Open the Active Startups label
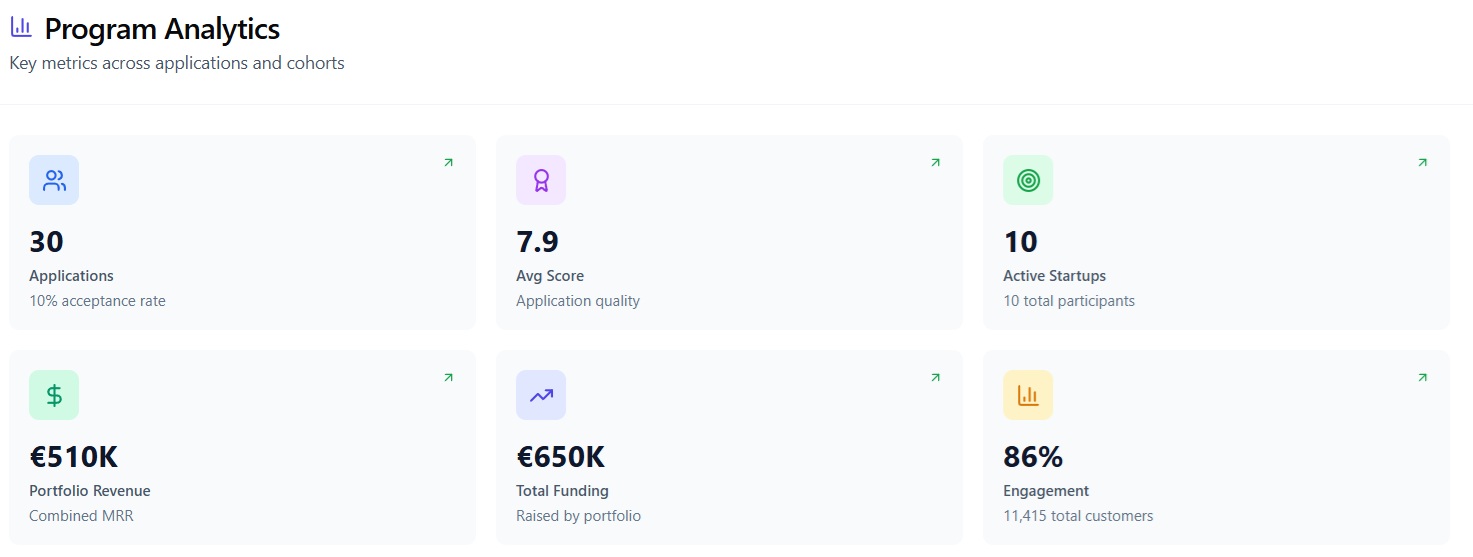This screenshot has width=1473, height=557. [x=1054, y=276]
